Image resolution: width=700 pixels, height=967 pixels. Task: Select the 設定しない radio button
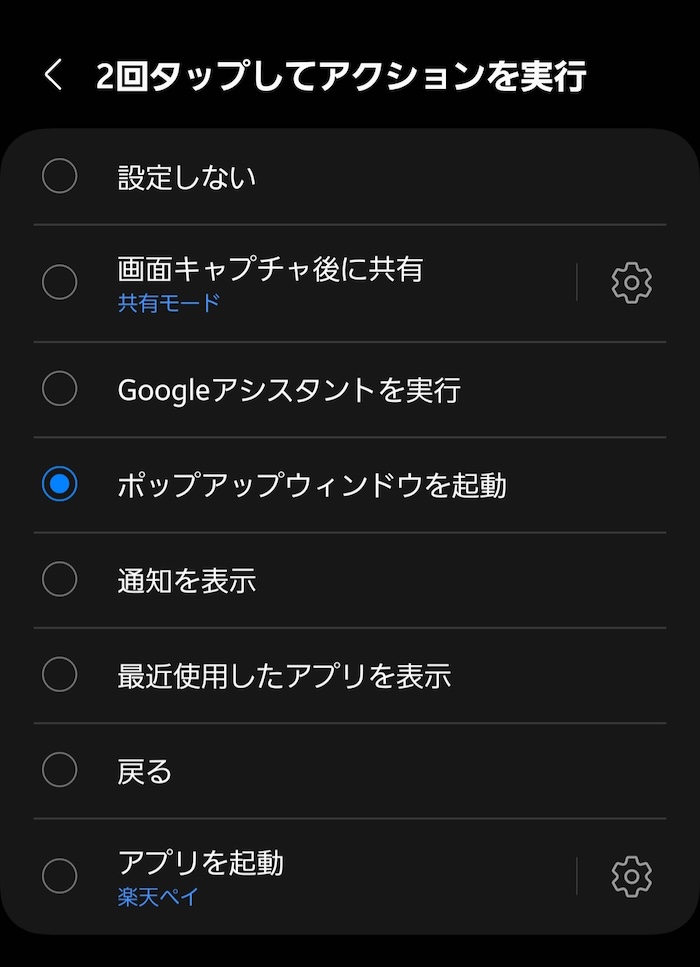59,176
